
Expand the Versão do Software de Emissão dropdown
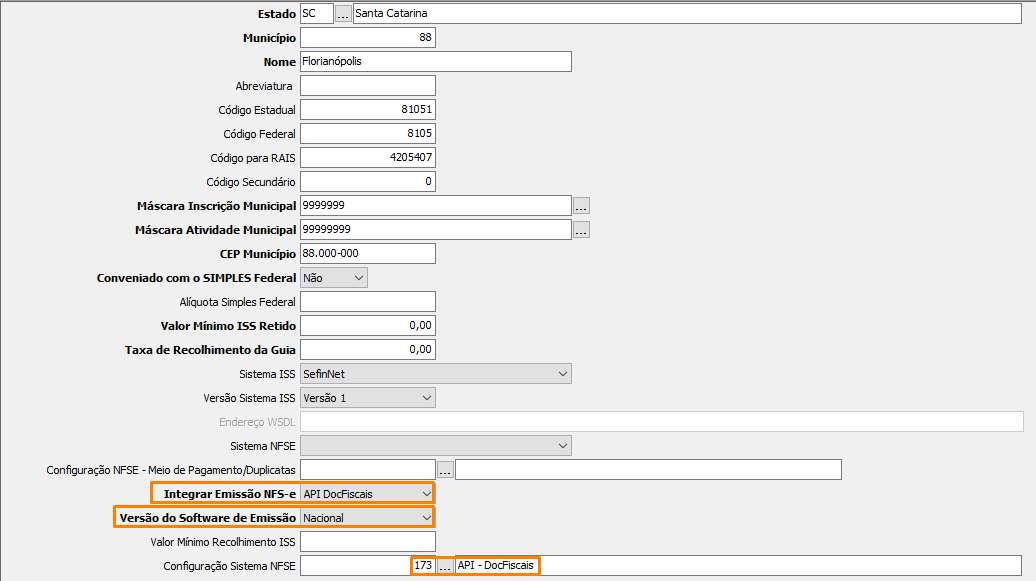coord(427,518)
